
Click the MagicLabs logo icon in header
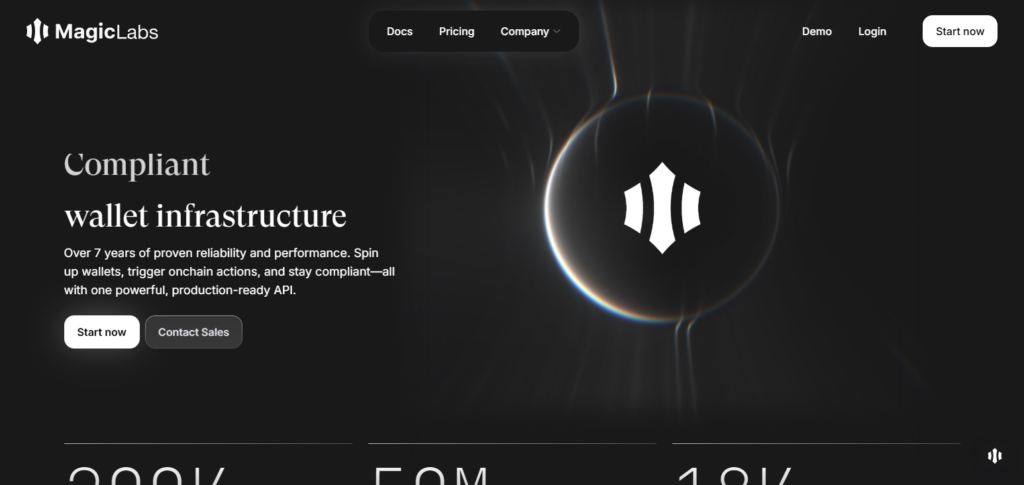point(37,32)
